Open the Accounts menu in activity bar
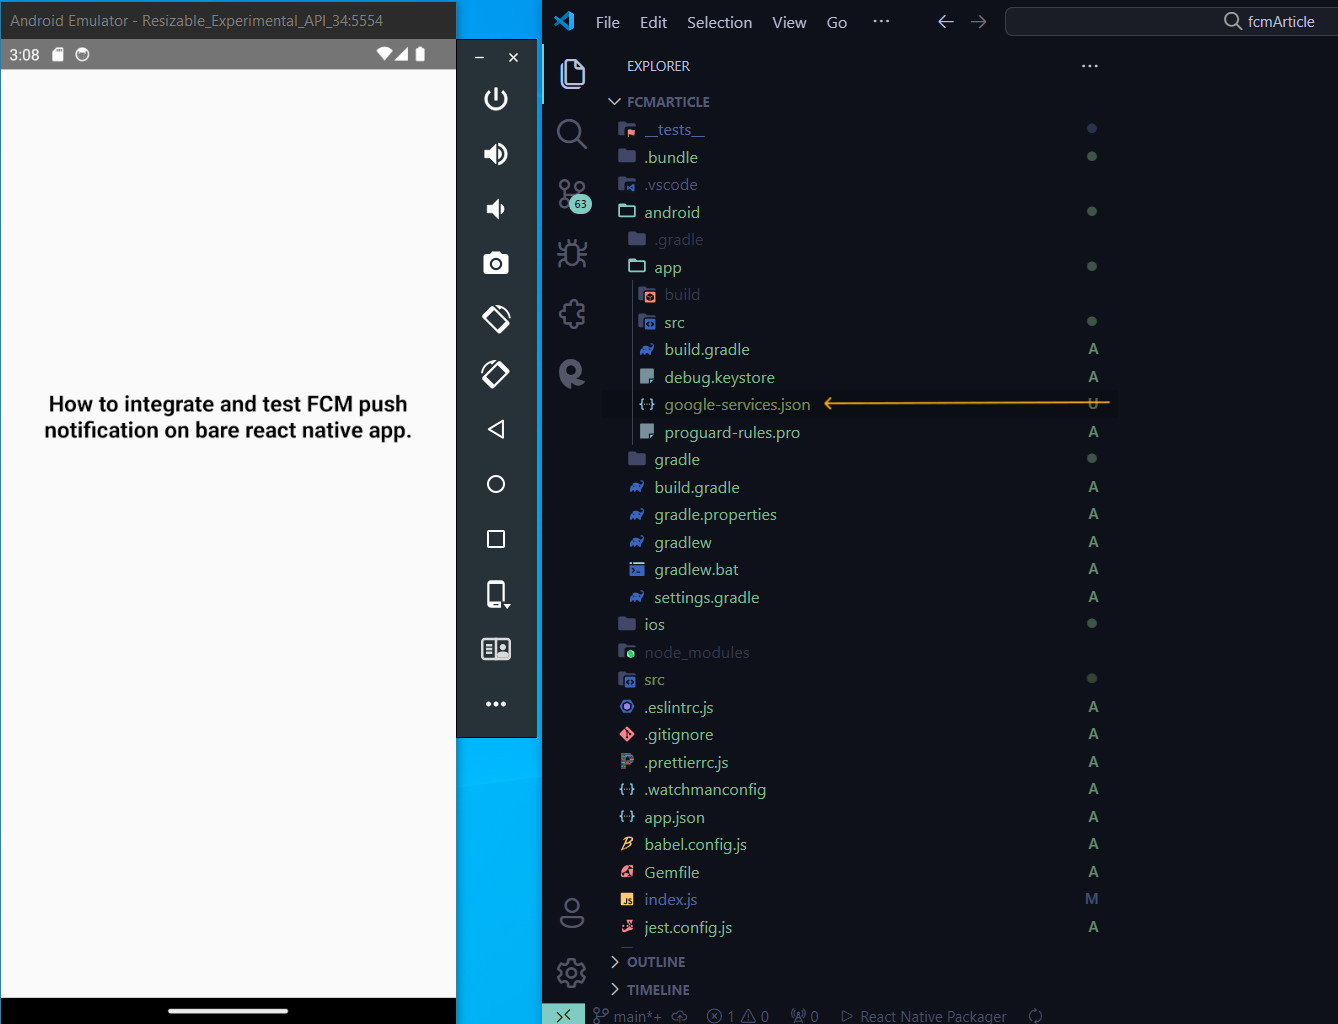1338x1024 pixels. click(x=572, y=913)
